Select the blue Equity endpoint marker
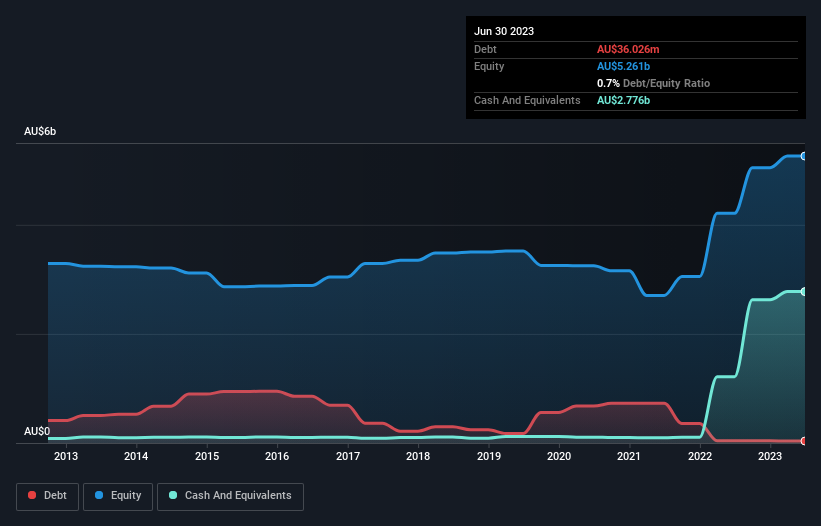Screen dimensions: 821x526 pyautogui.click(x=804, y=156)
